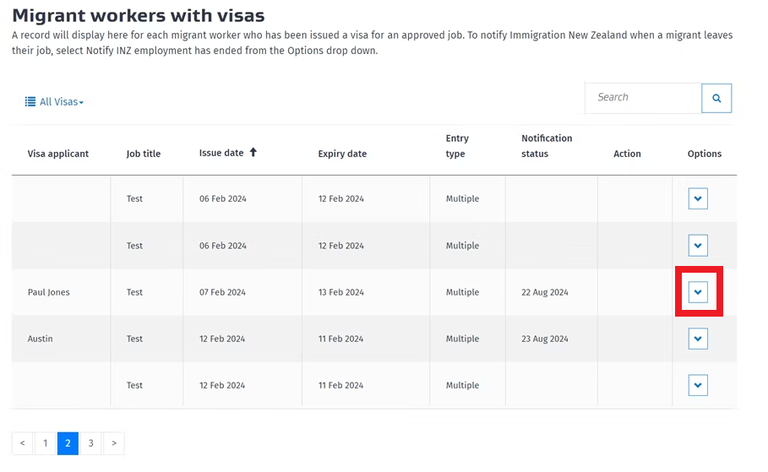Sort by Notification status column header

click(547, 146)
